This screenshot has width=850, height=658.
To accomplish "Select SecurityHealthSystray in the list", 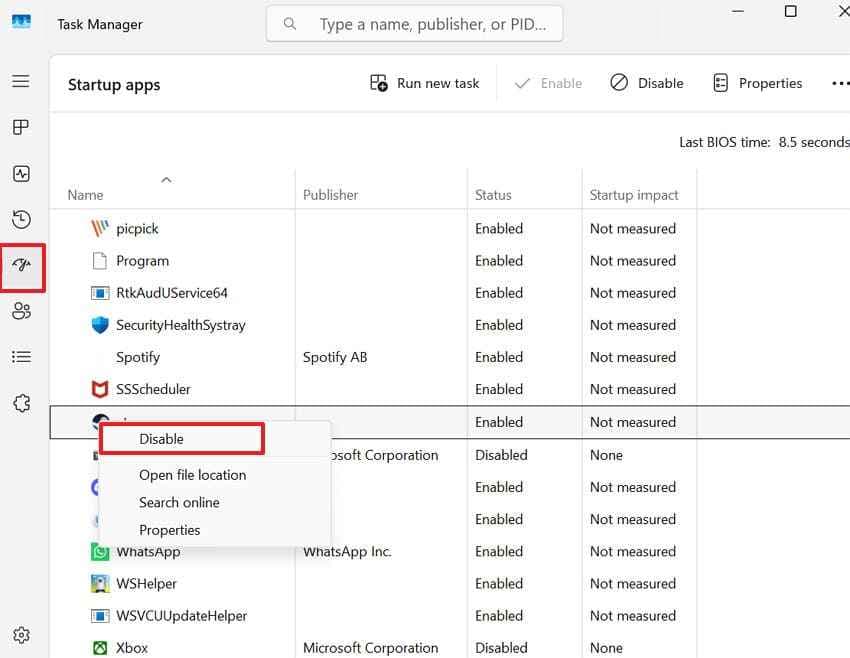I will click(181, 325).
